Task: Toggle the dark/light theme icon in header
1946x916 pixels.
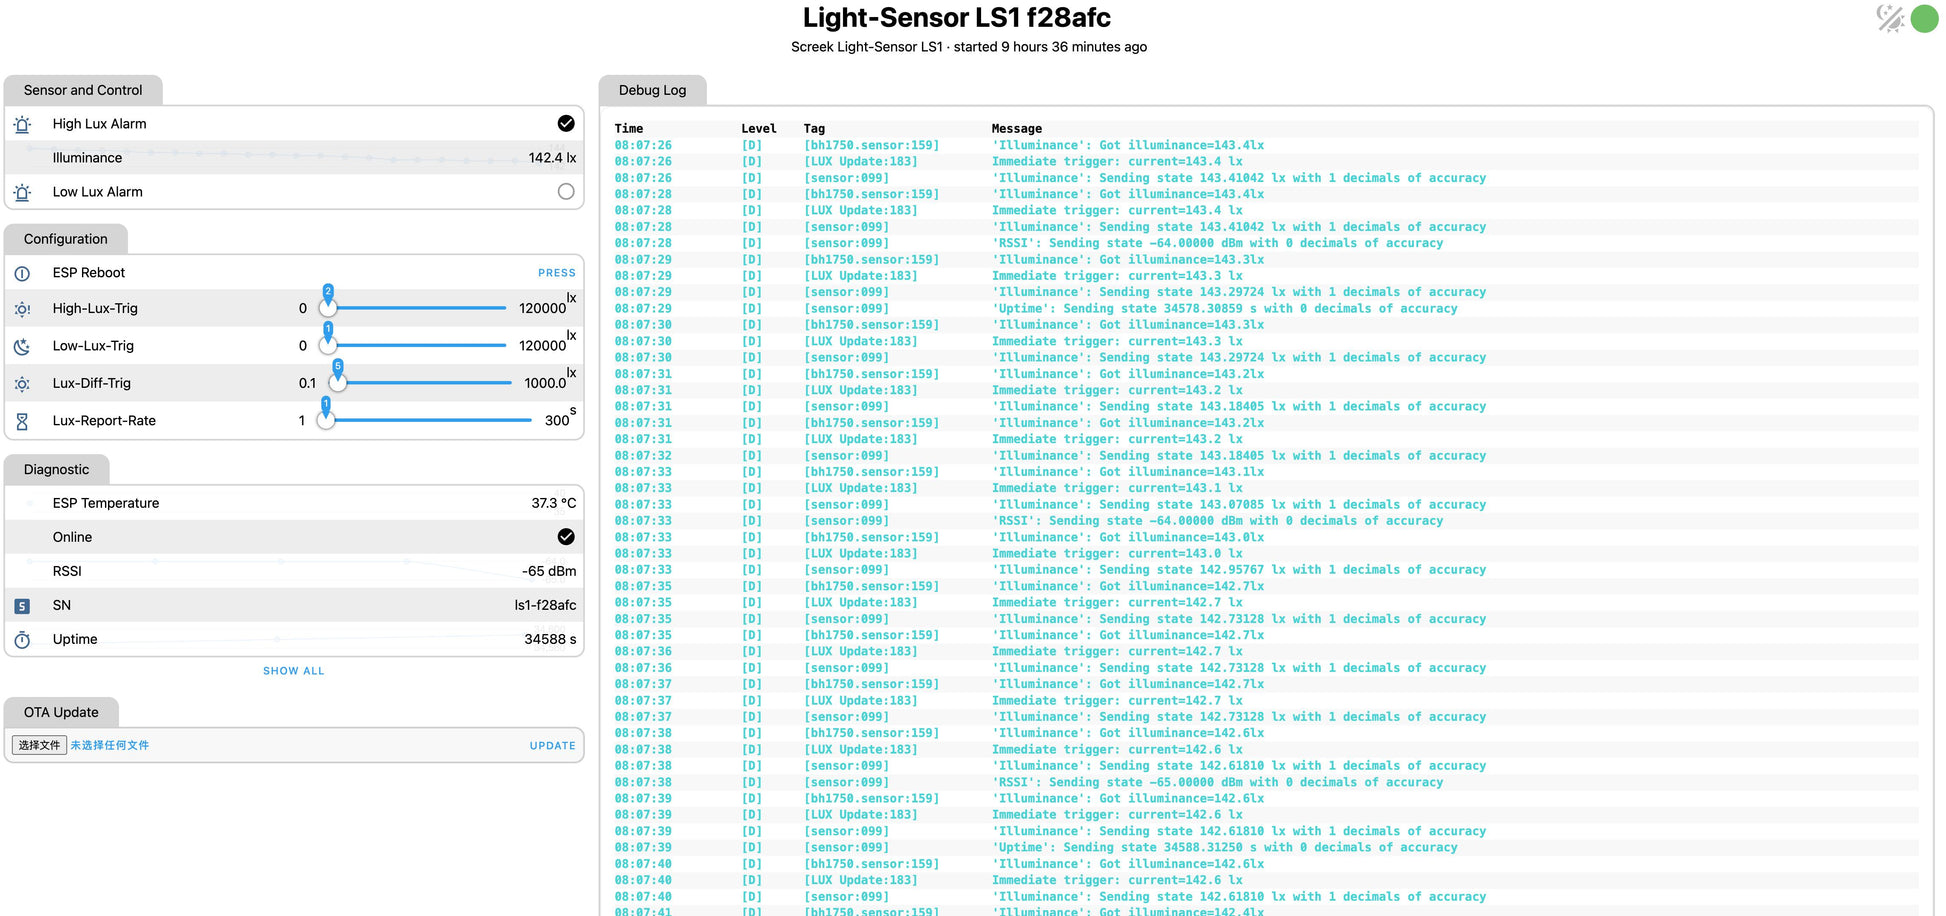Action: [1890, 18]
